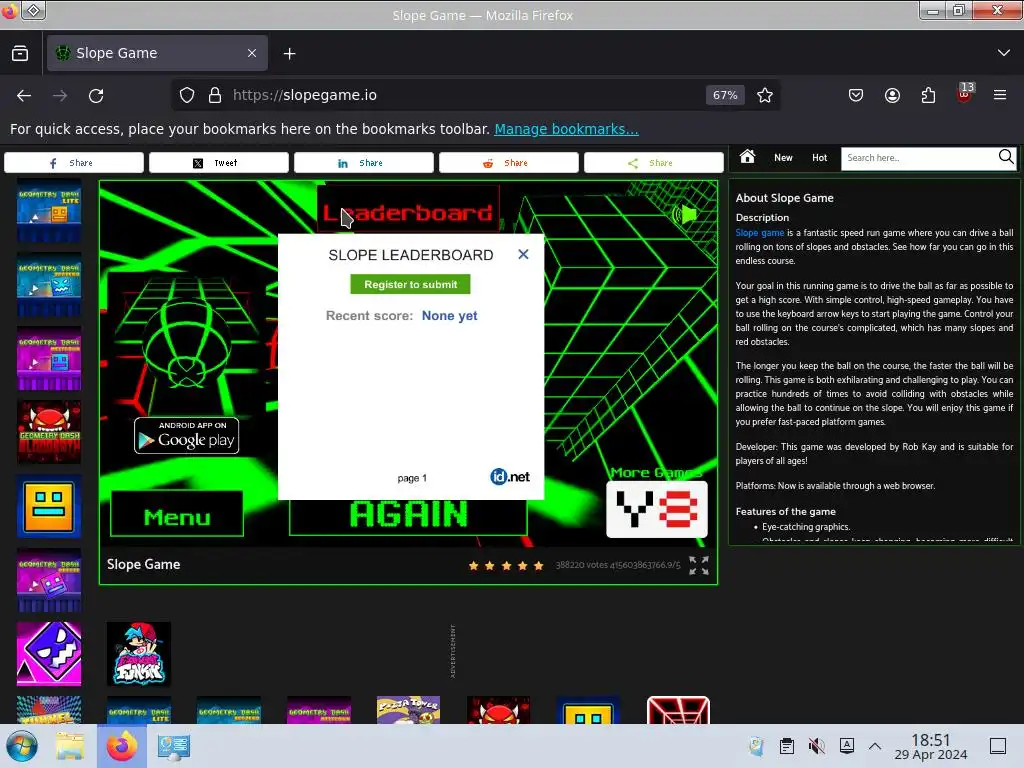Screen dimensions: 1024x768
Task: Show desktop button in taskbar
Action: pyautogui.click(x=997, y=746)
